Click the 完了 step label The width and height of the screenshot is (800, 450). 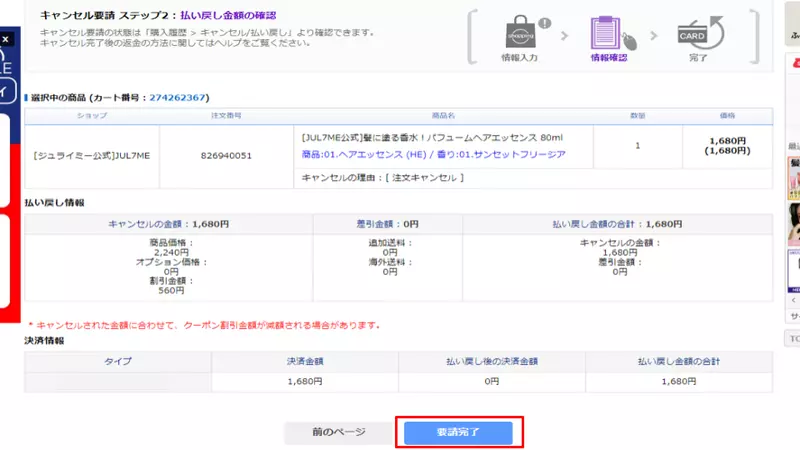(697, 59)
